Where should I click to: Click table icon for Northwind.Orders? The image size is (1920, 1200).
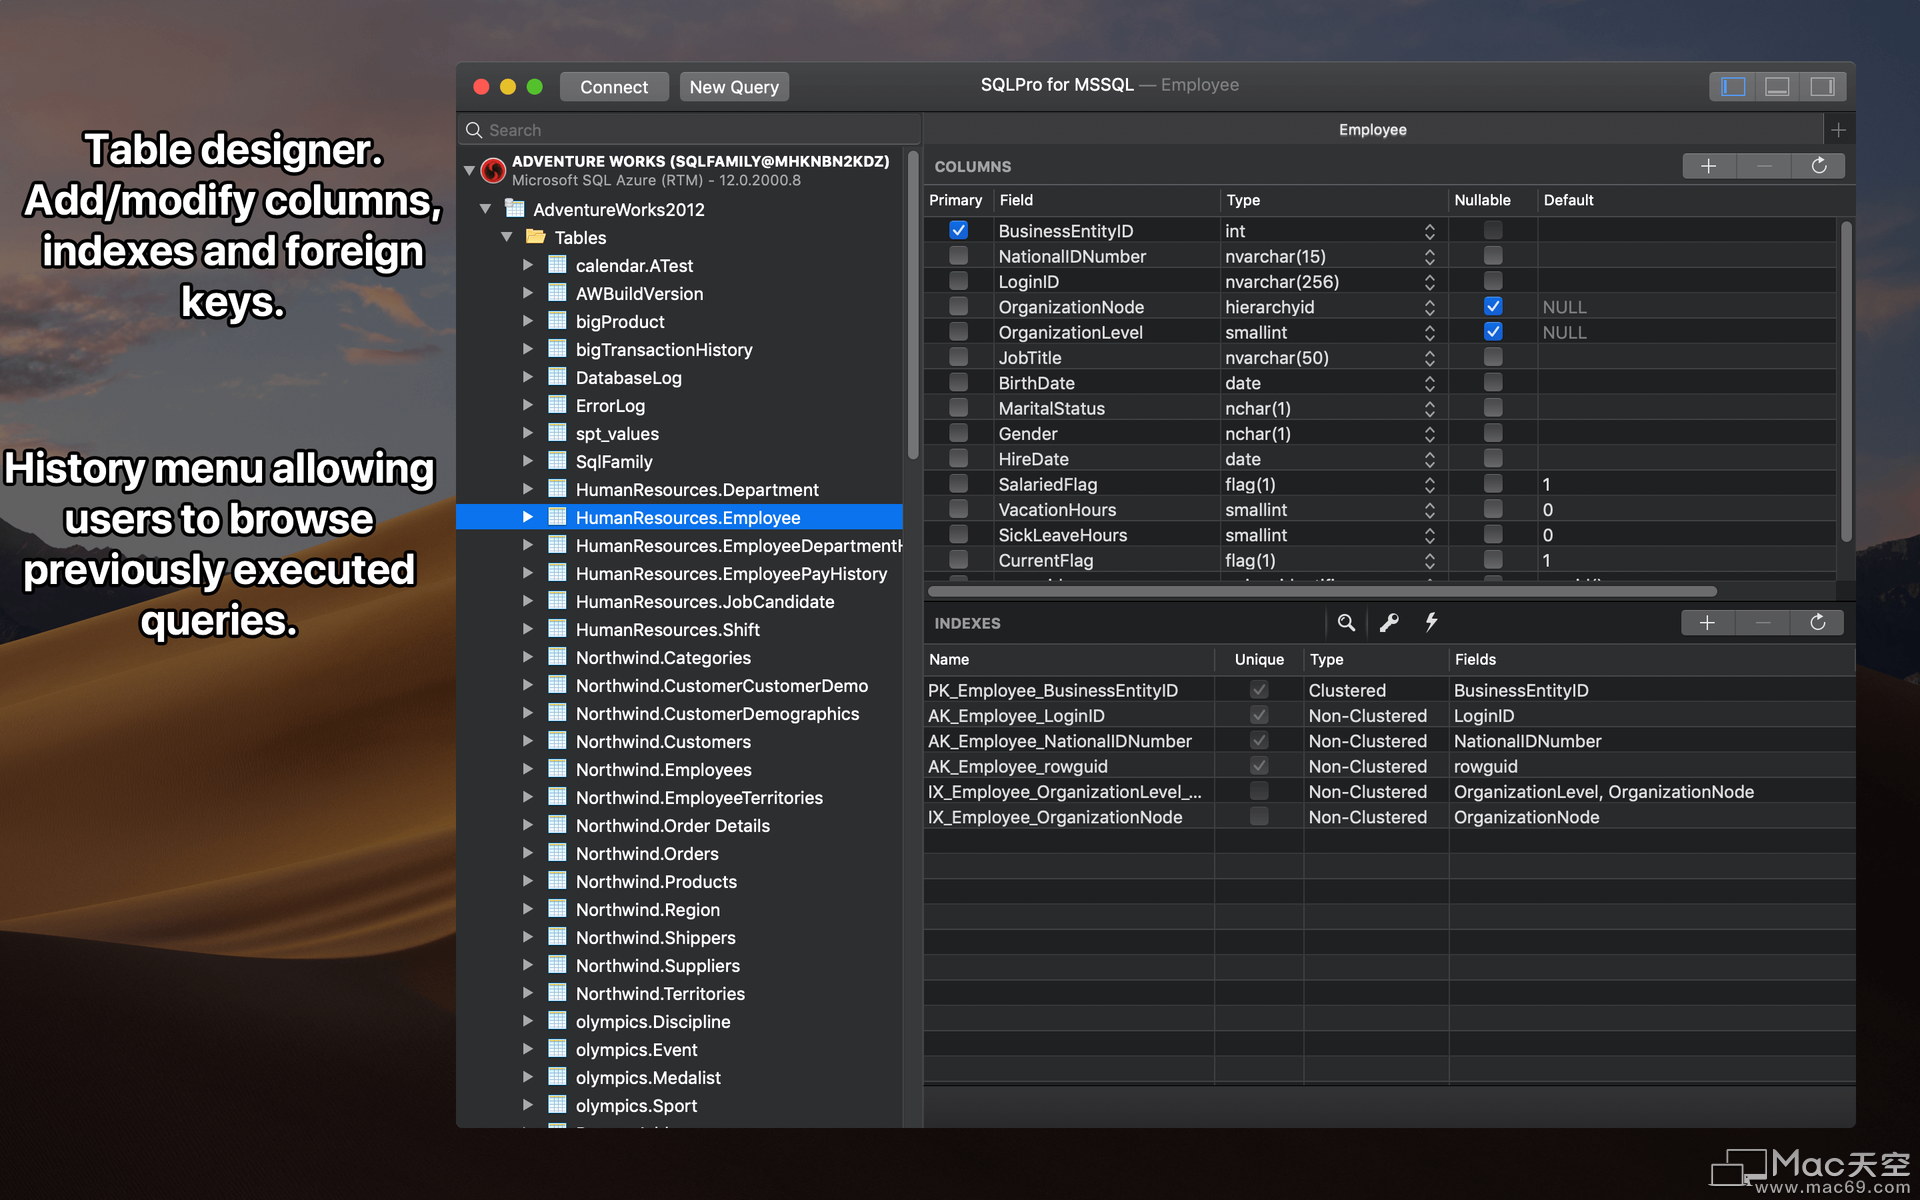[x=557, y=852]
